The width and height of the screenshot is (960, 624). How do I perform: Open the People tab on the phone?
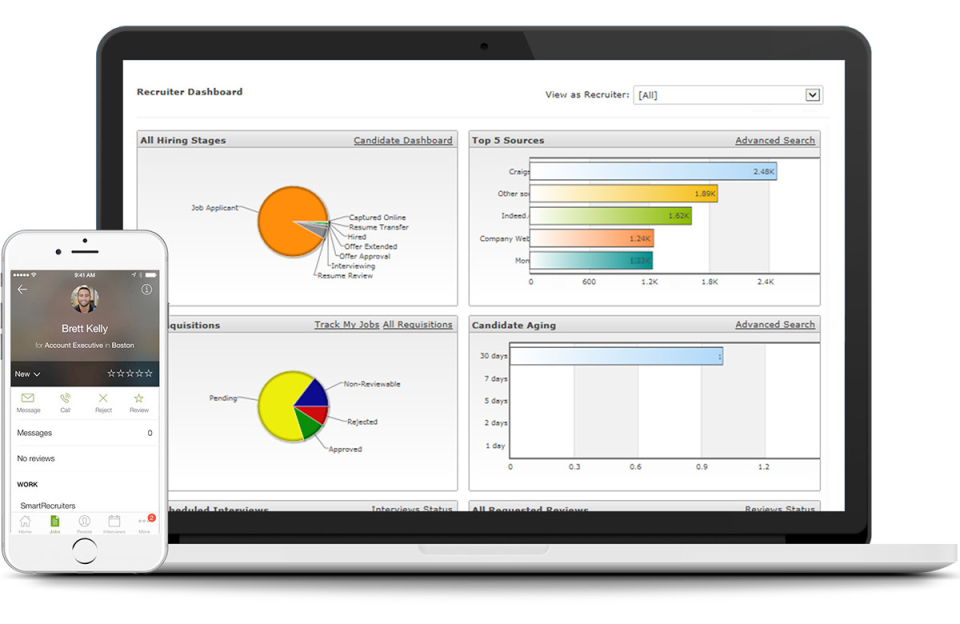84,522
